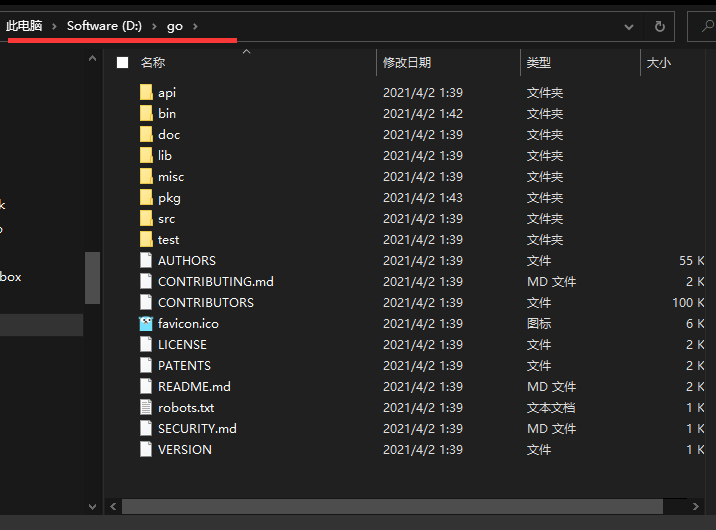Click the search magnifier icon
The height and width of the screenshot is (530, 716).
click(x=707, y=26)
